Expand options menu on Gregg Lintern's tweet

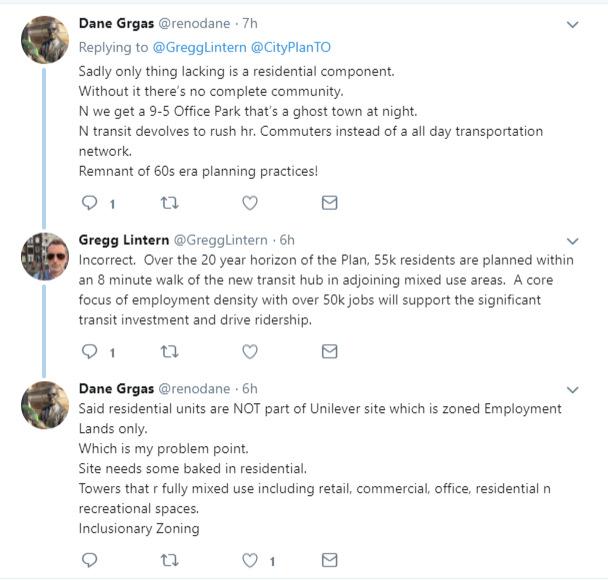point(572,241)
